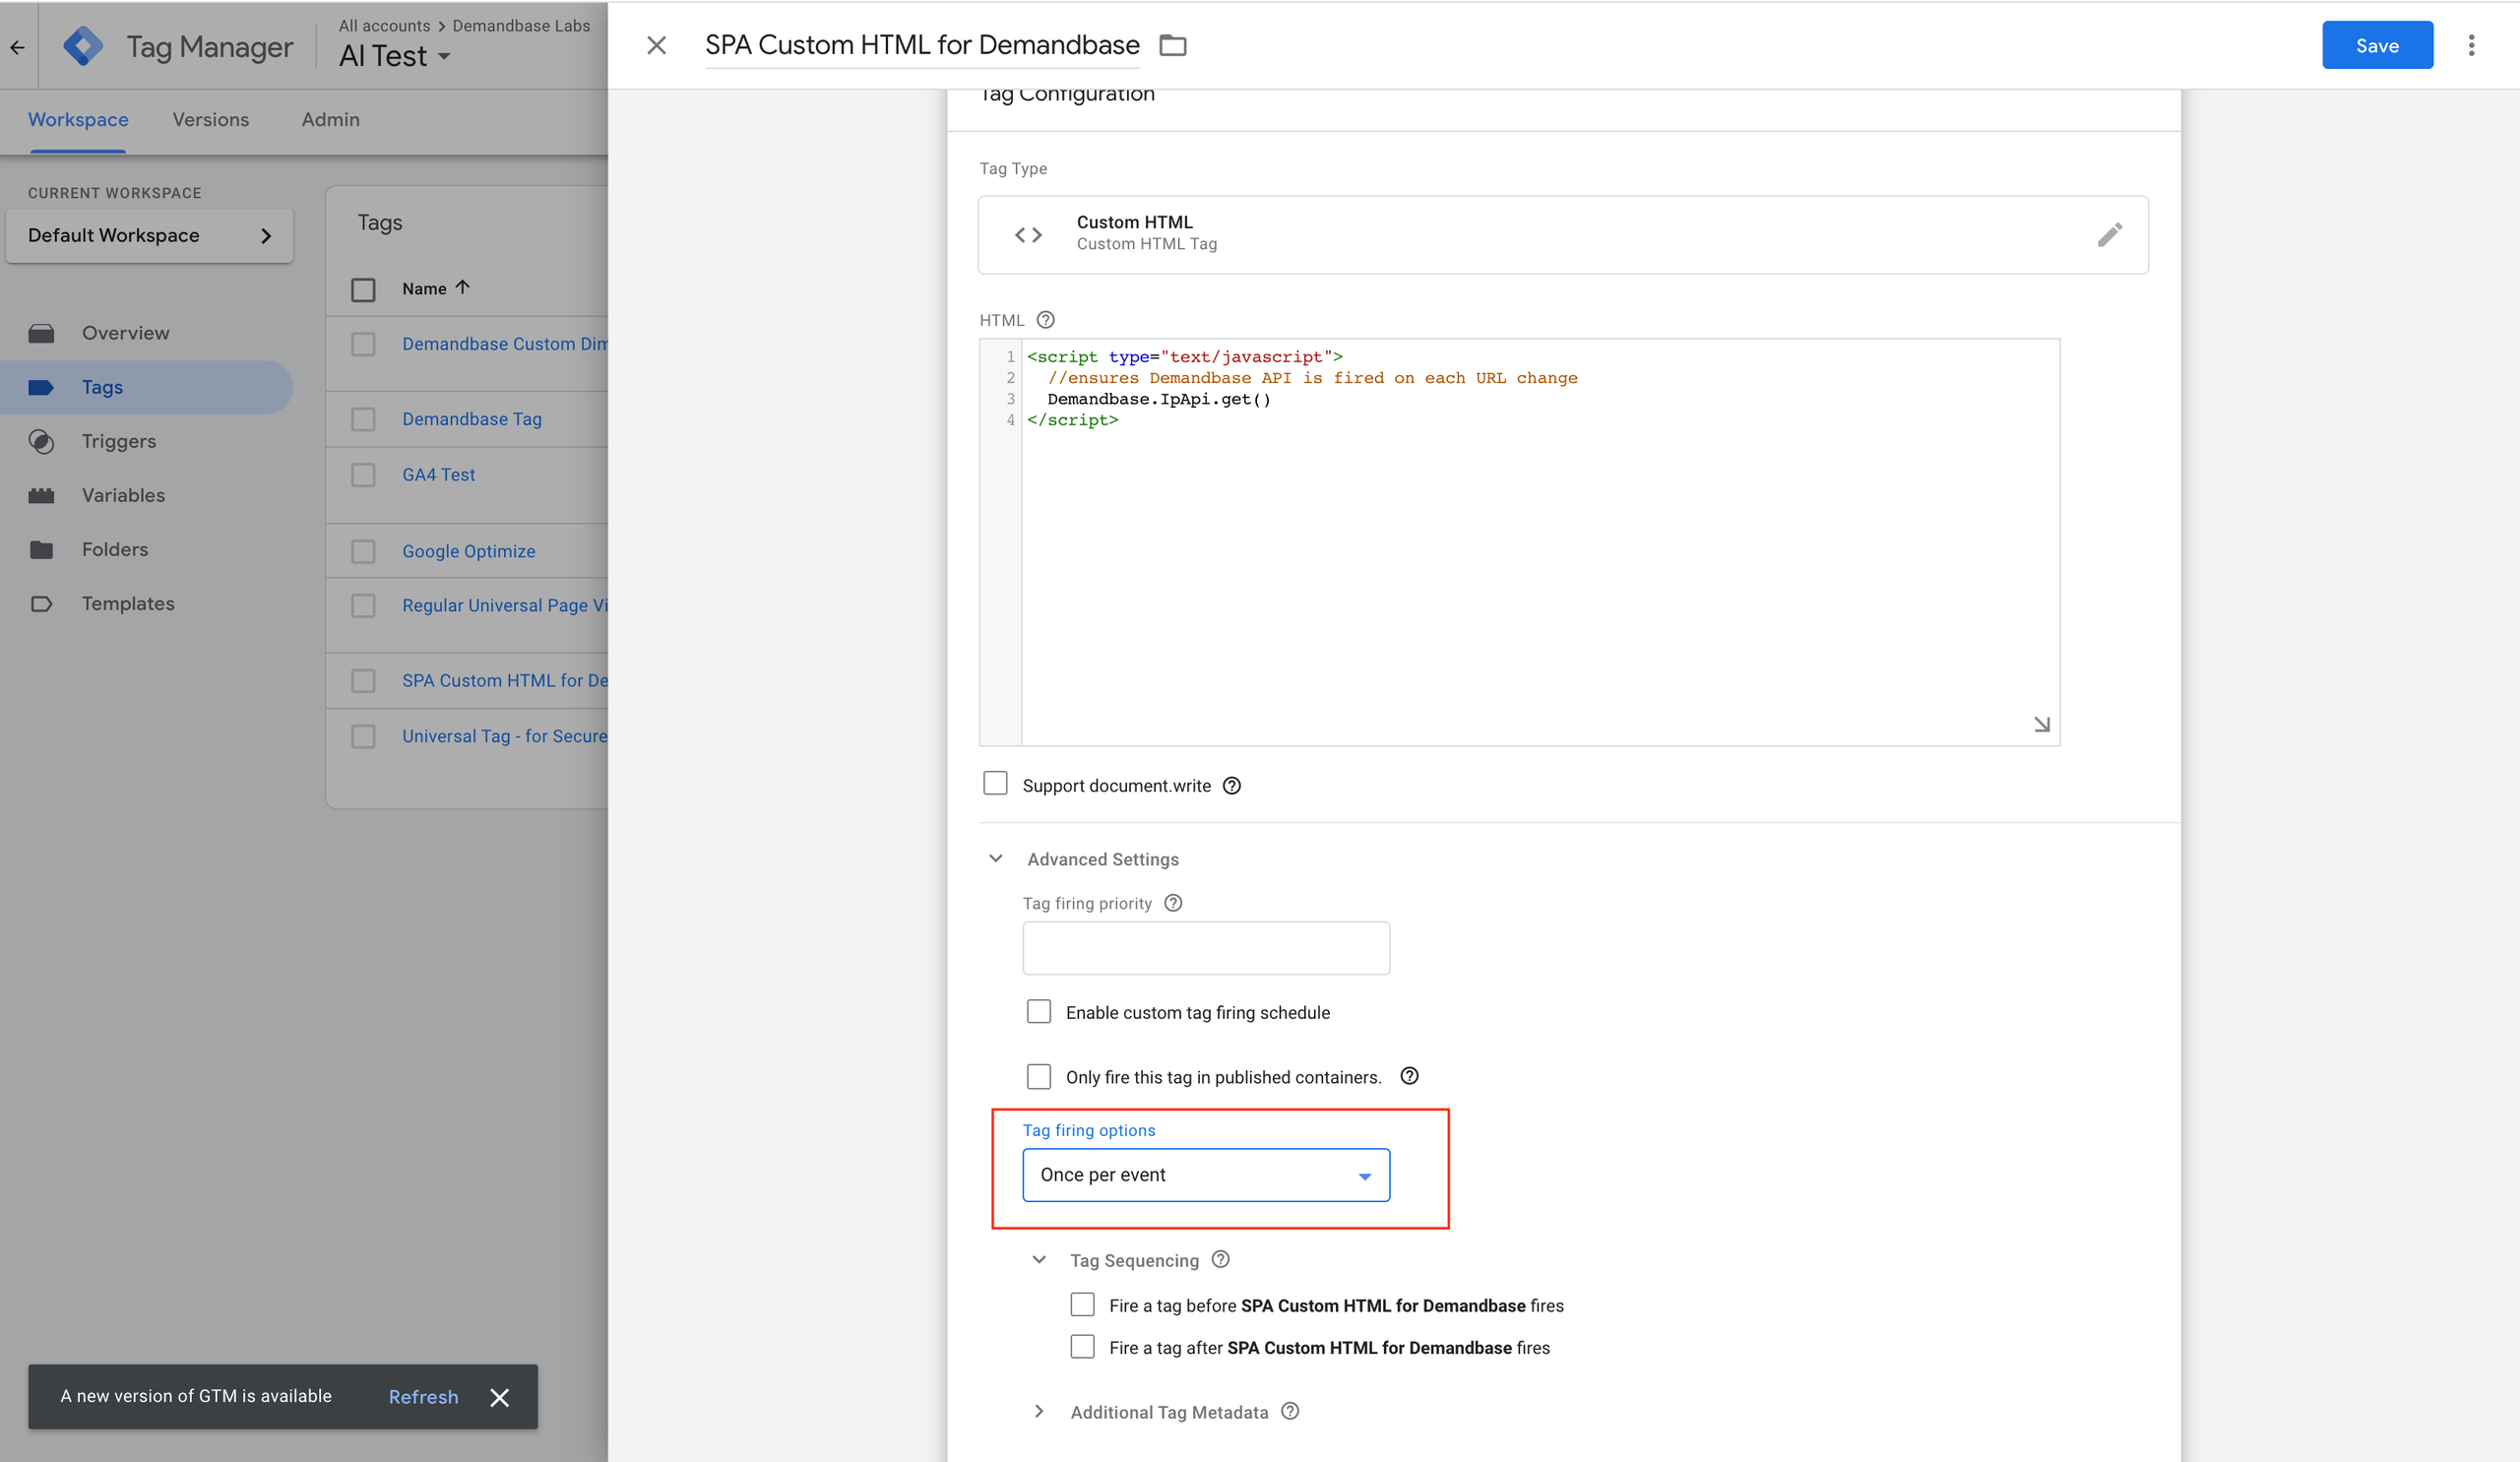Image resolution: width=2520 pixels, height=1462 pixels.
Task: Open the Admin tab
Action: 330,120
